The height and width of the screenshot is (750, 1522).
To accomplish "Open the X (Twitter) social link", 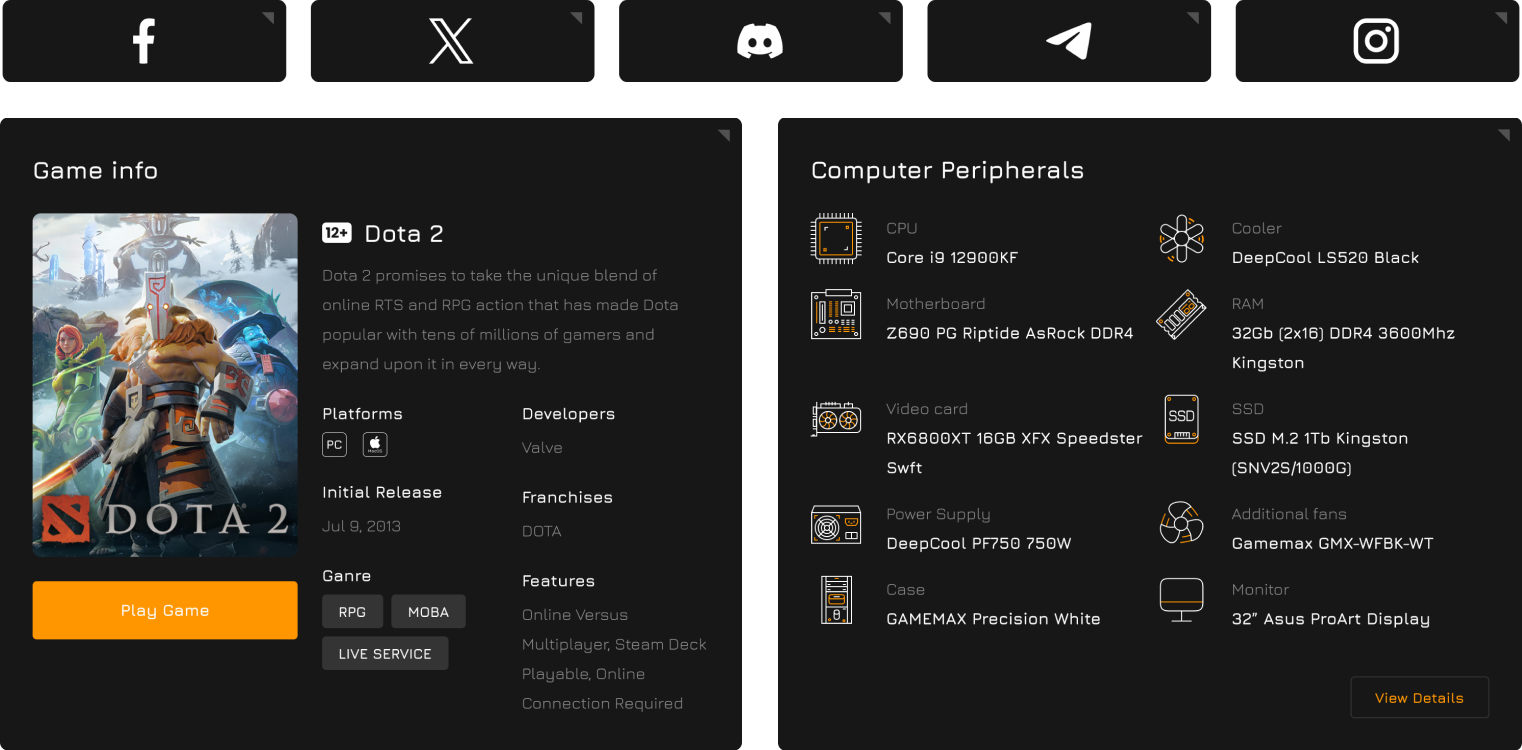I will tap(451, 42).
